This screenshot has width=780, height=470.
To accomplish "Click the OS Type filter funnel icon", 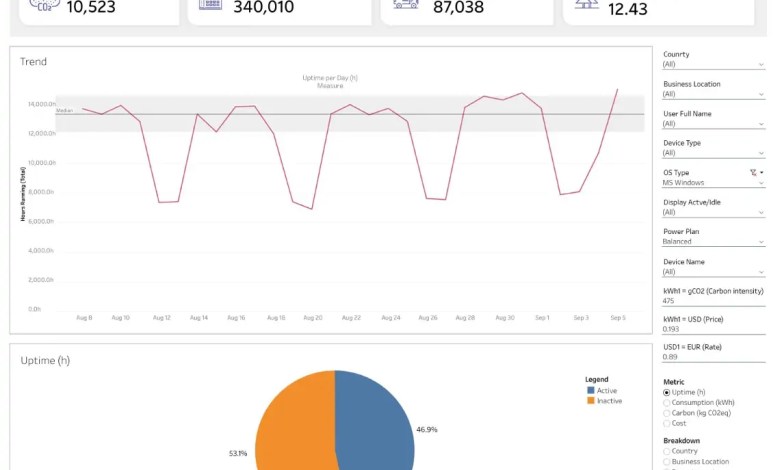I will pyautogui.click(x=753, y=173).
